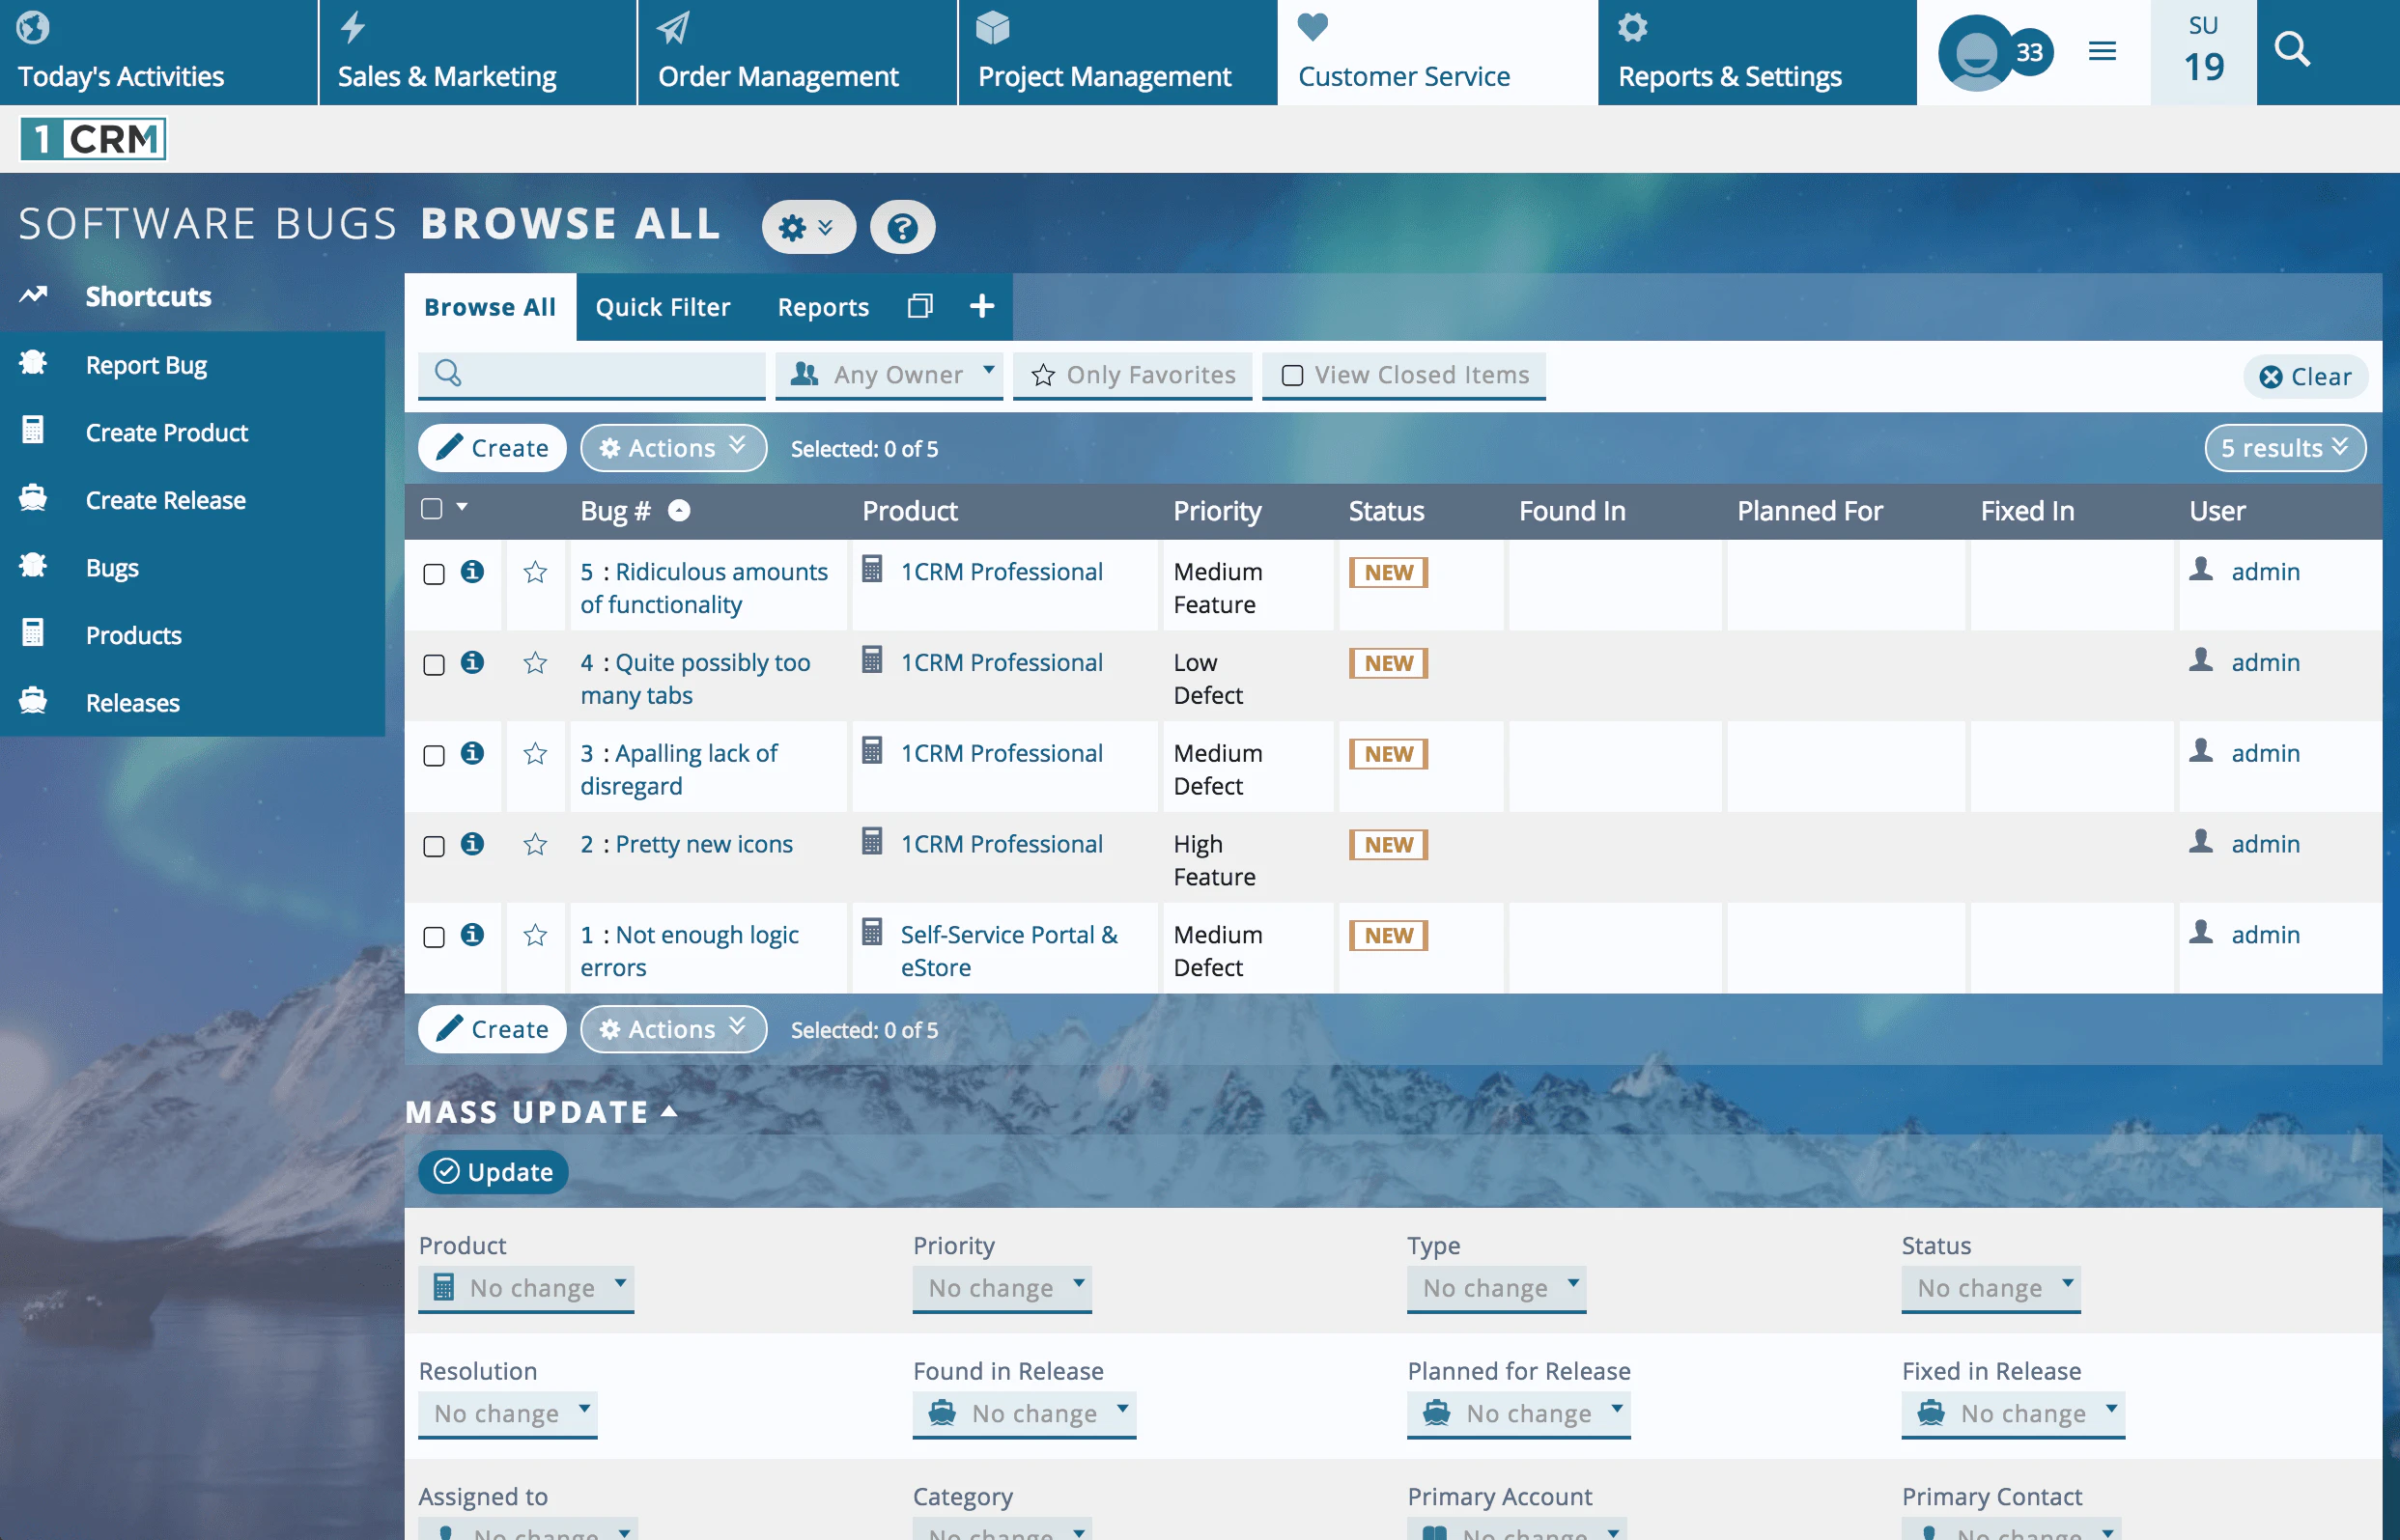This screenshot has width=2400, height=1540.
Task: Click the 1CRM logo
Action: [x=93, y=139]
